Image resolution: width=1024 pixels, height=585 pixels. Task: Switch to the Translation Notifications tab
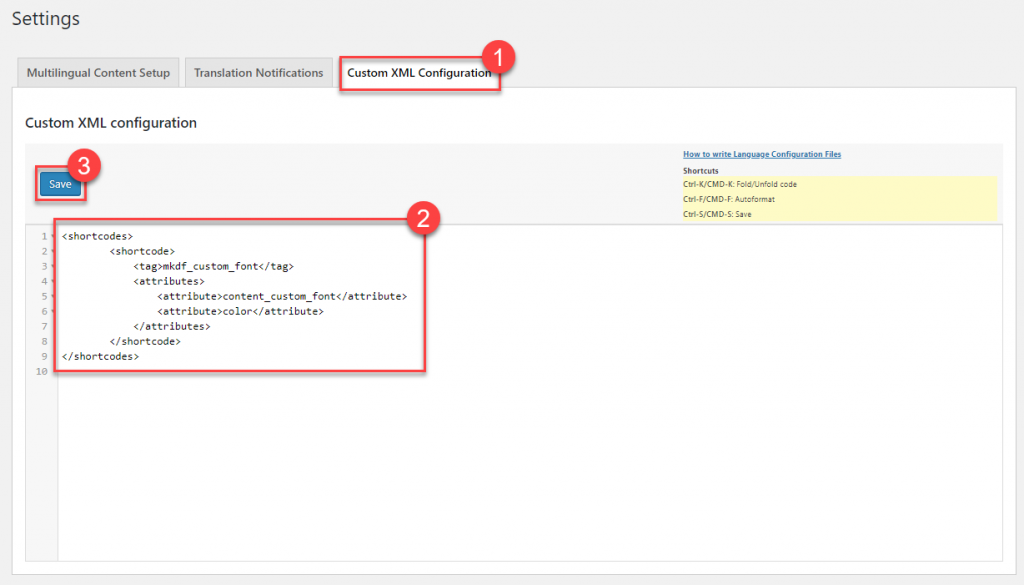point(259,72)
